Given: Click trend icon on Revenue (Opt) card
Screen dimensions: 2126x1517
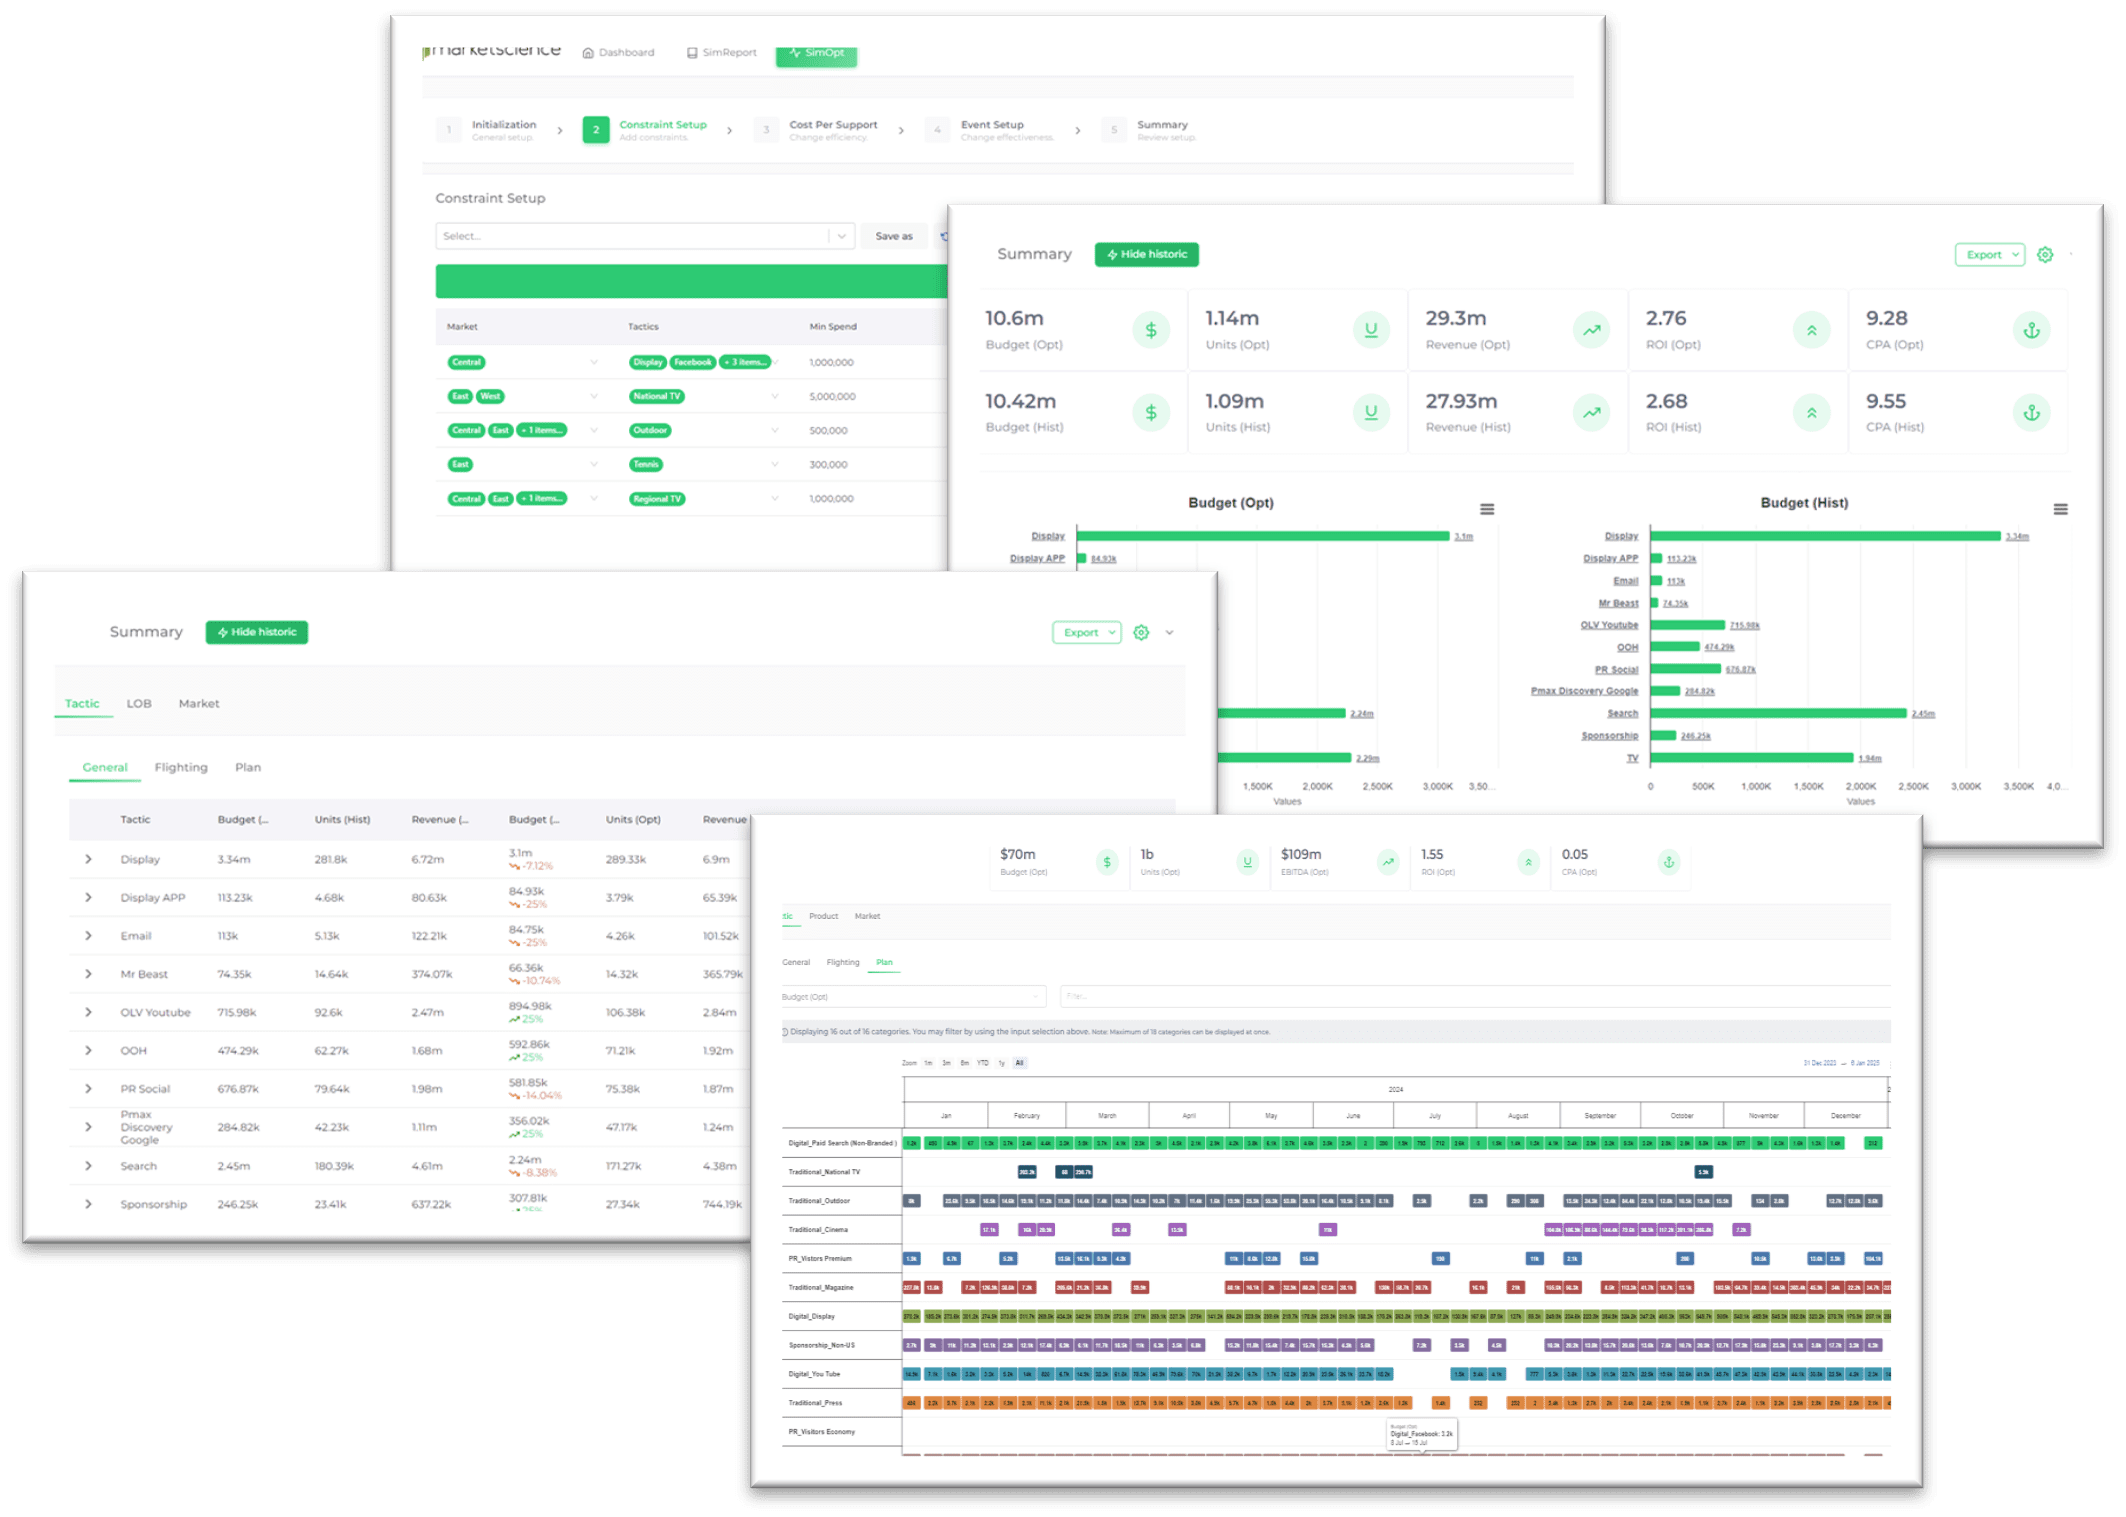Looking at the screenshot, I should click(1591, 330).
